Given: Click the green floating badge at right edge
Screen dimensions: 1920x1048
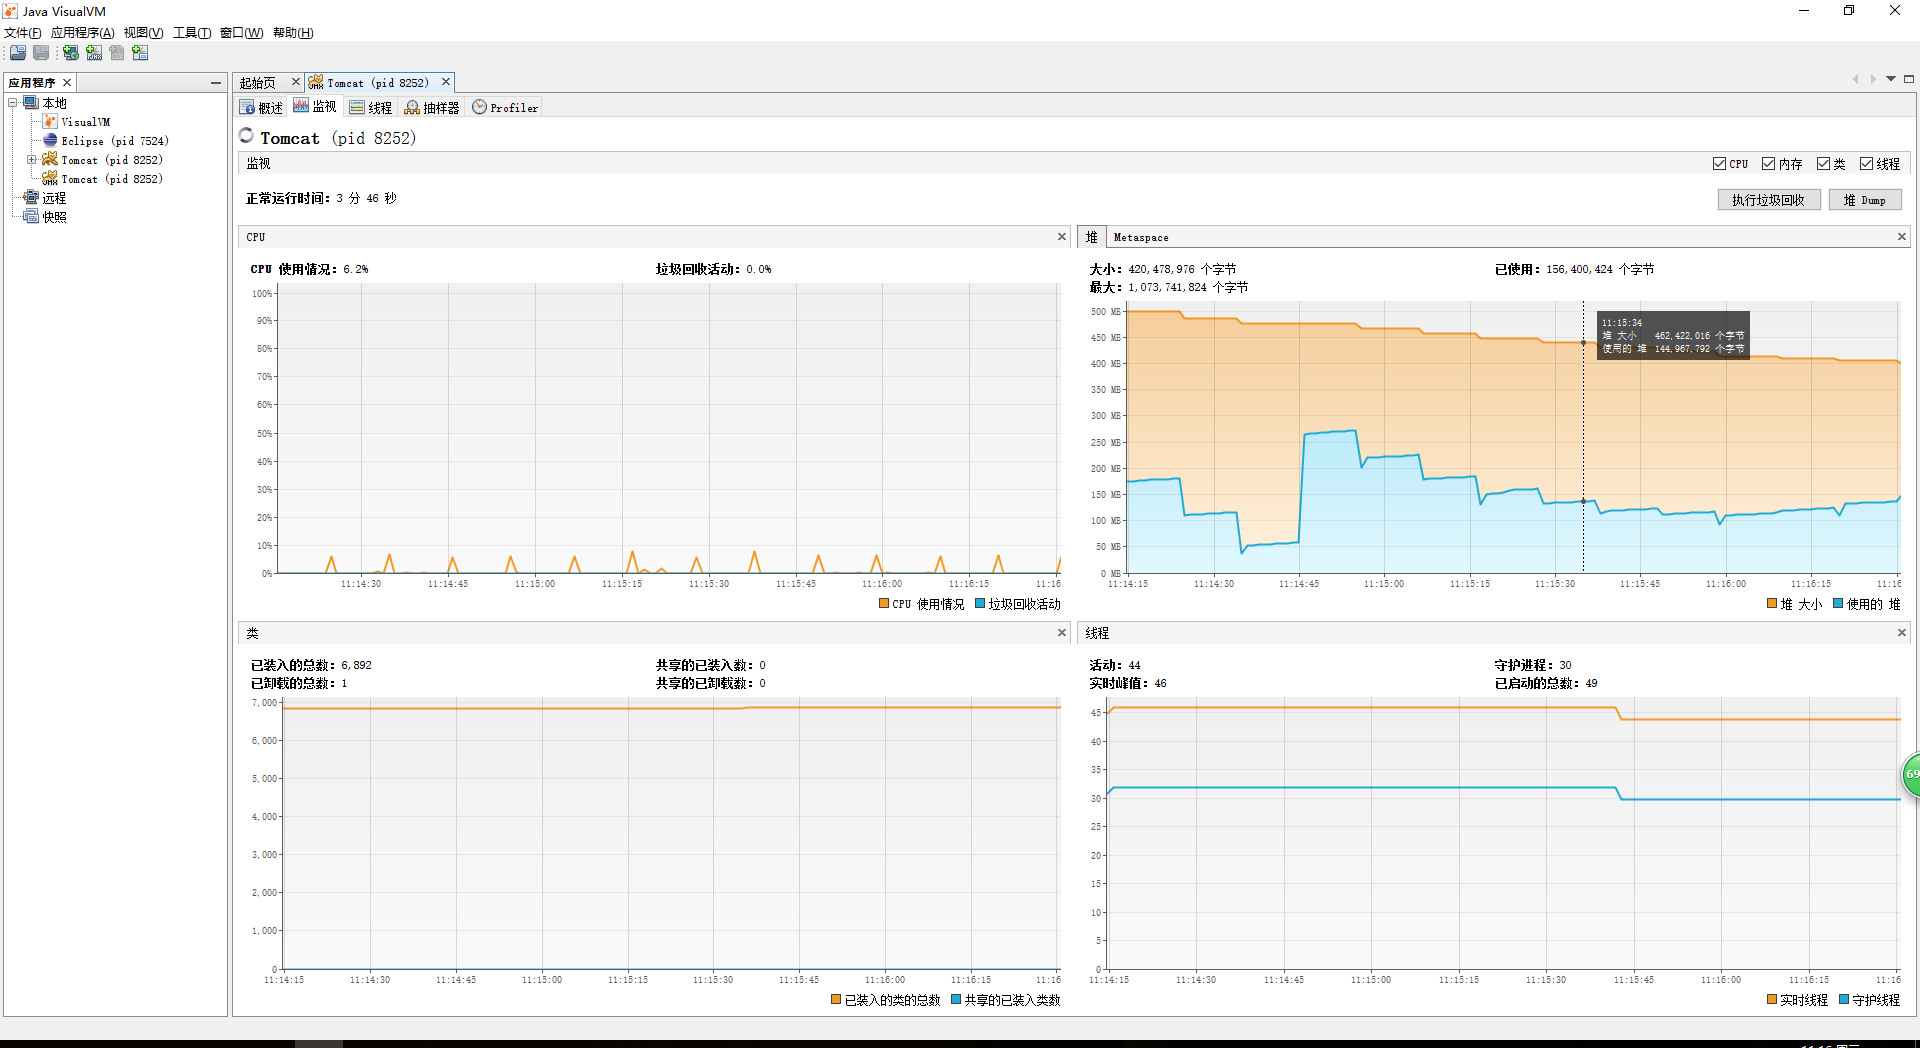Looking at the screenshot, I should (x=1910, y=775).
